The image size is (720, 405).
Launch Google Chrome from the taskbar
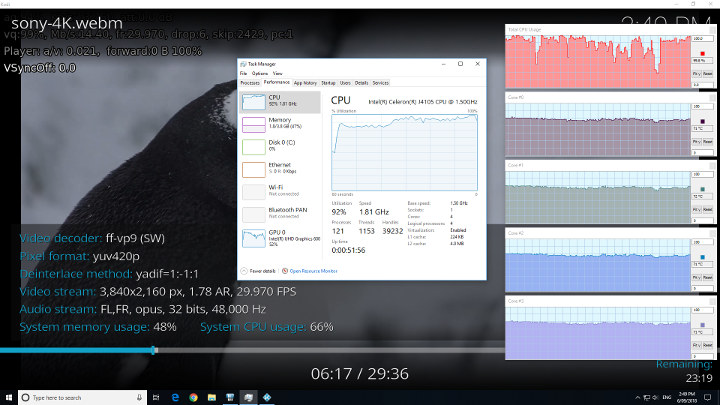click(x=193, y=398)
